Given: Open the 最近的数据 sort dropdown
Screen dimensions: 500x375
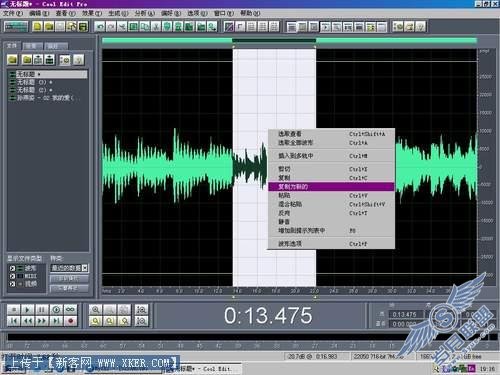Looking at the screenshot, I should [69, 268].
